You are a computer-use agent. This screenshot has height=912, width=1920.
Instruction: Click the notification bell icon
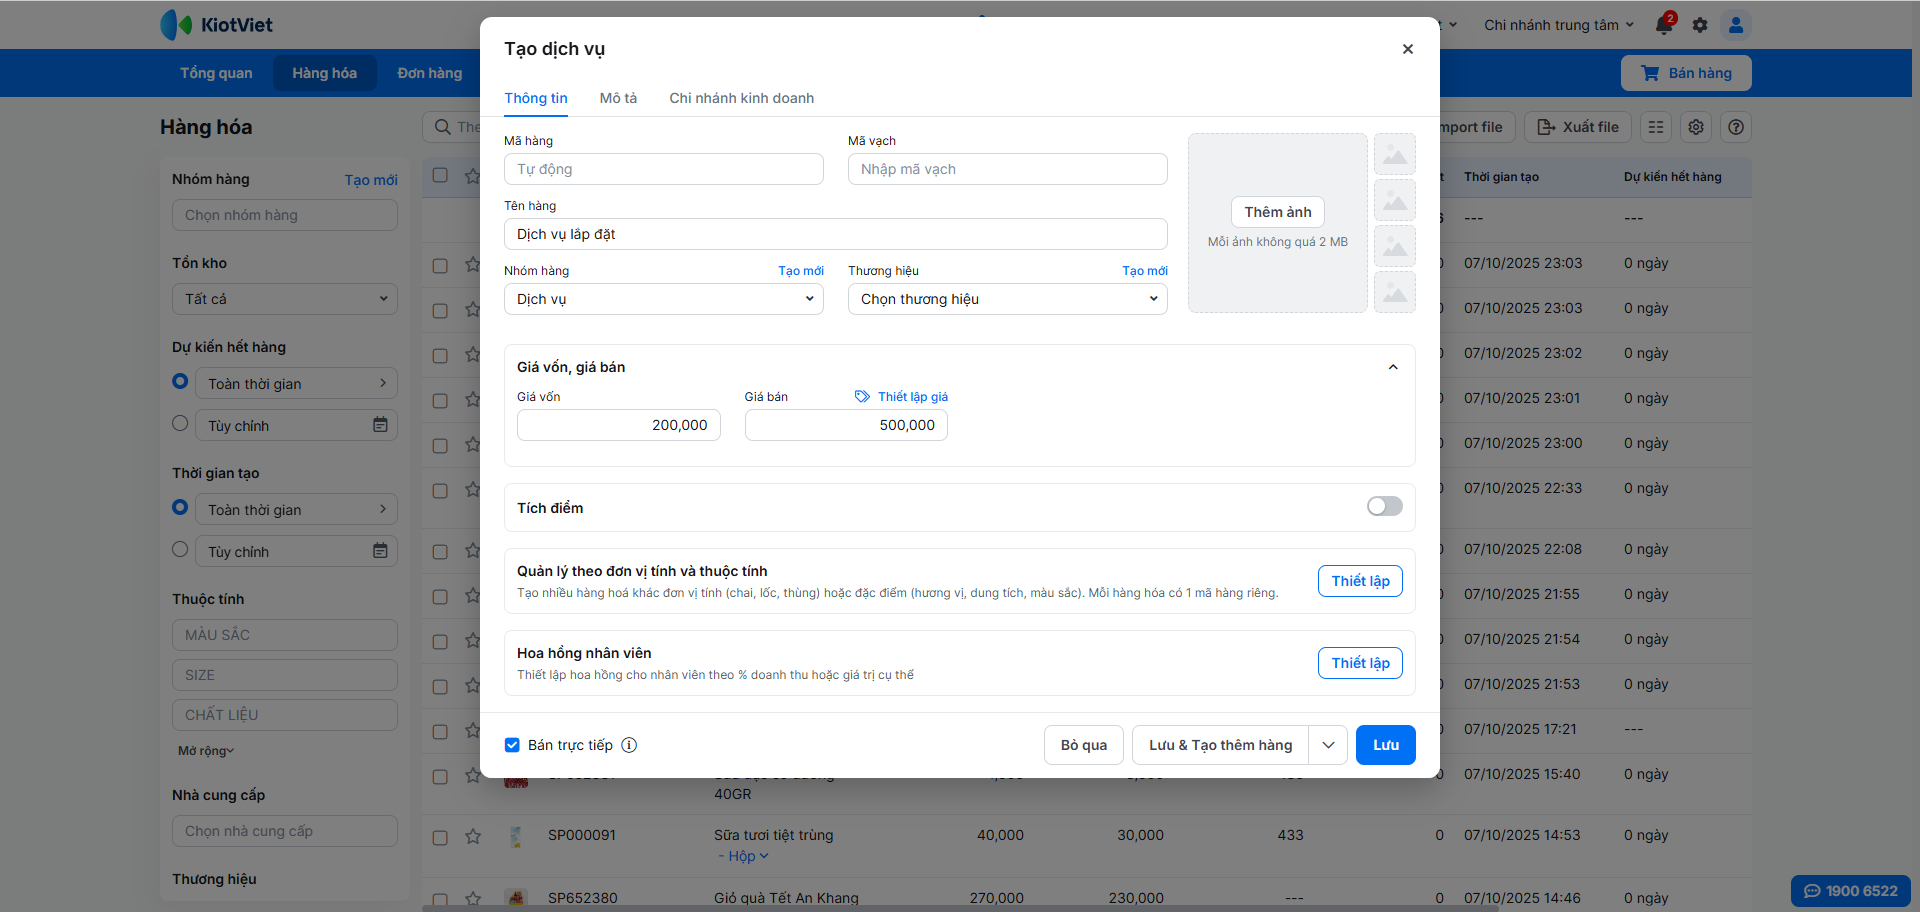(1664, 25)
